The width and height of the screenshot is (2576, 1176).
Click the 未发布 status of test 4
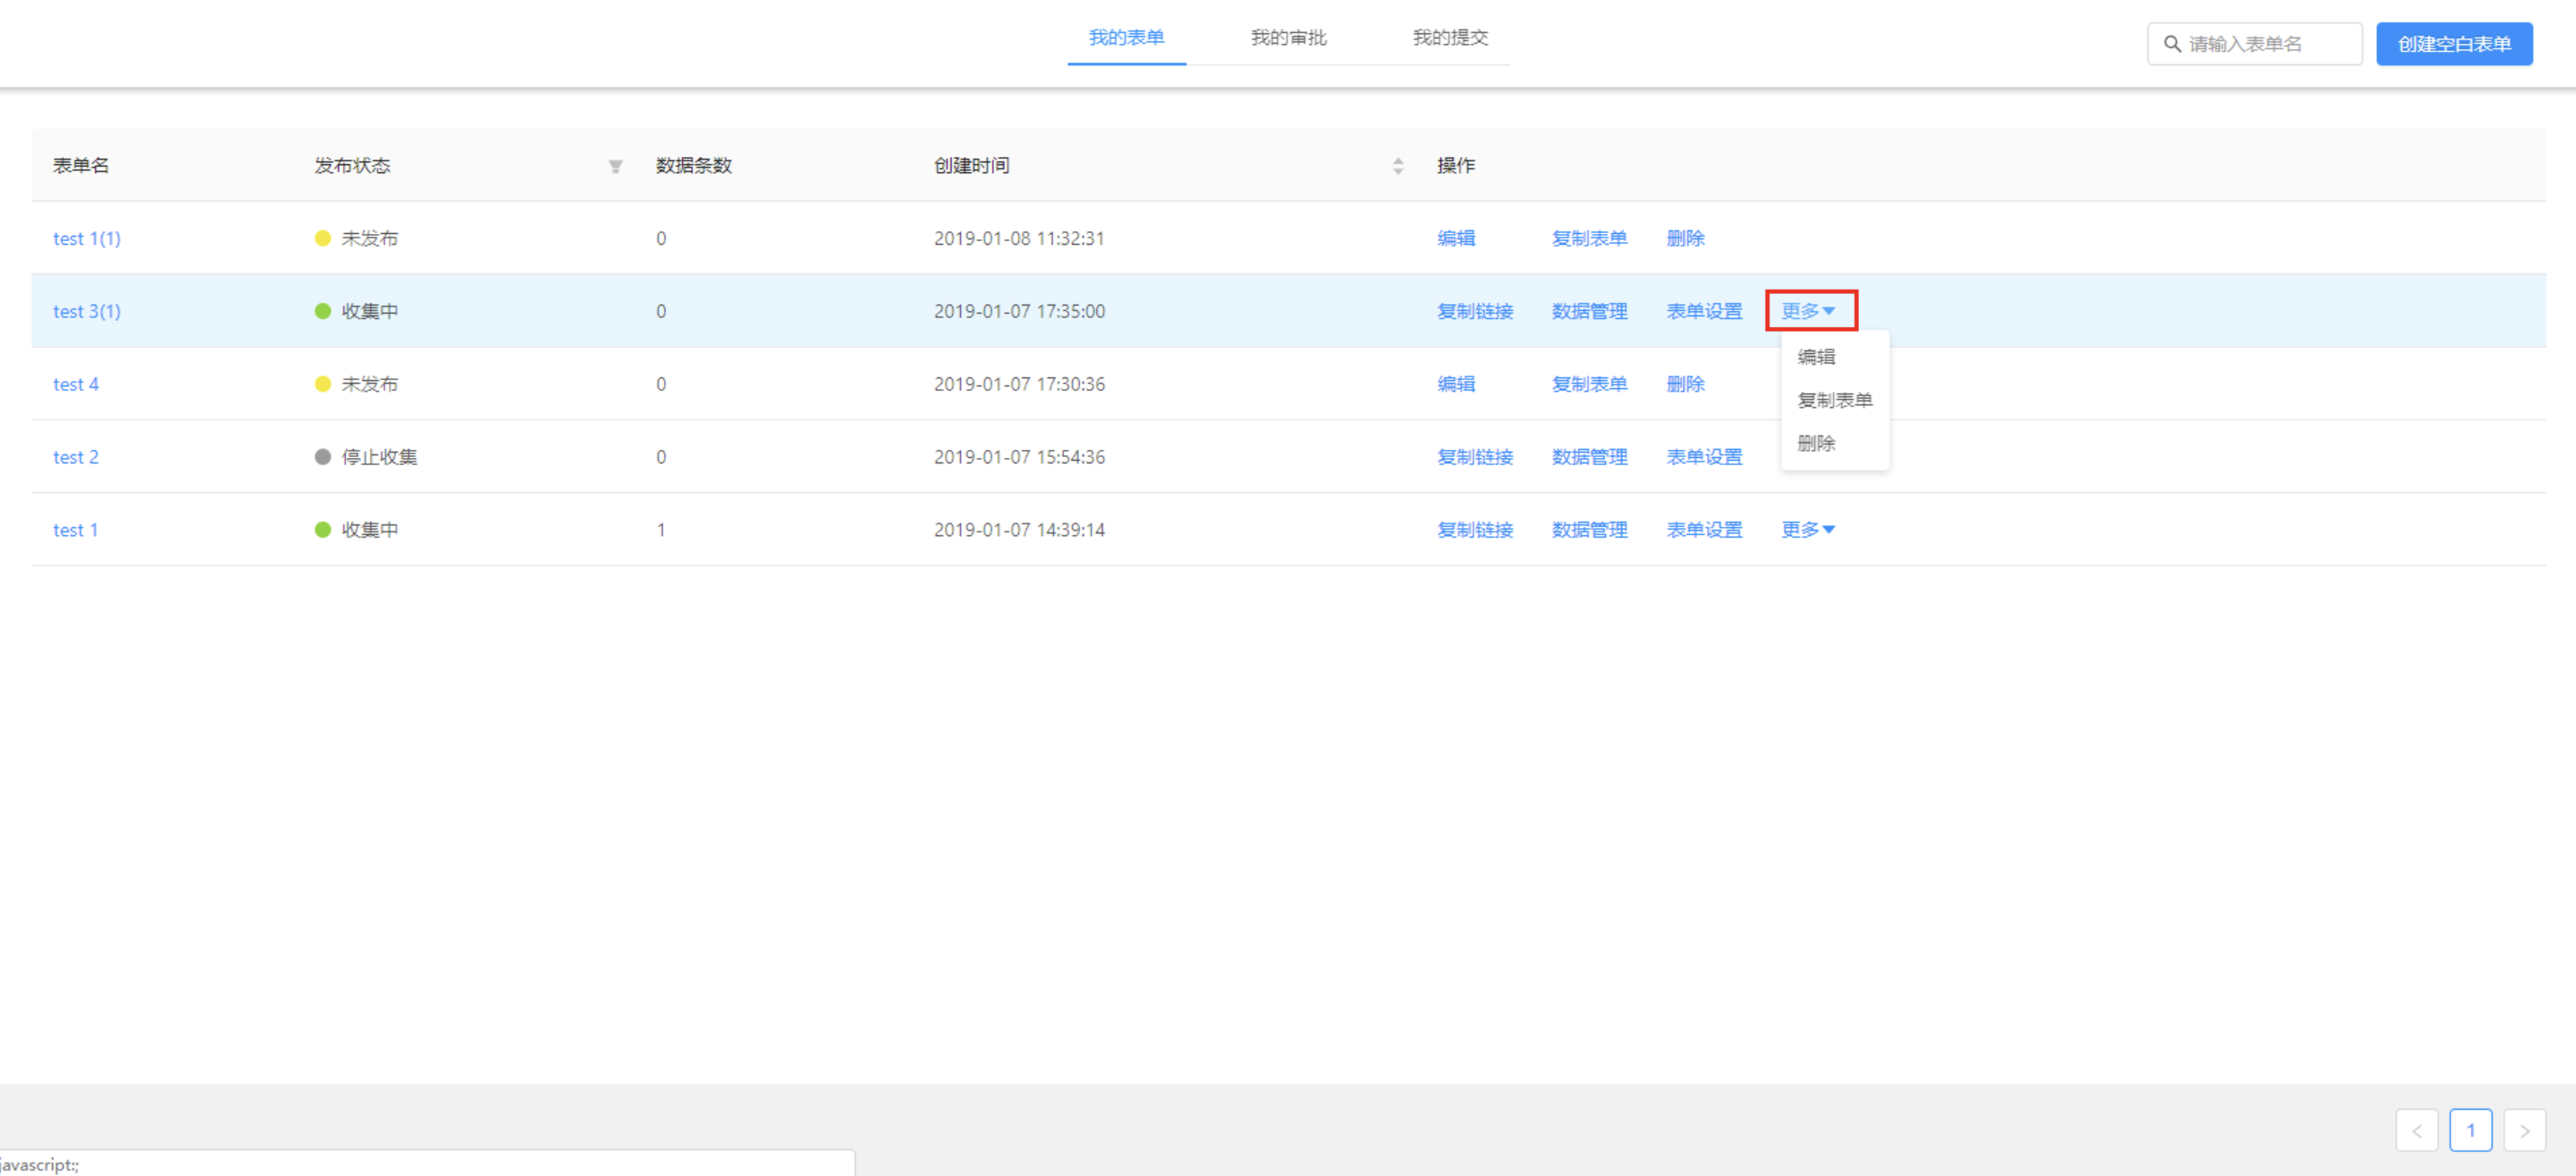(356, 384)
